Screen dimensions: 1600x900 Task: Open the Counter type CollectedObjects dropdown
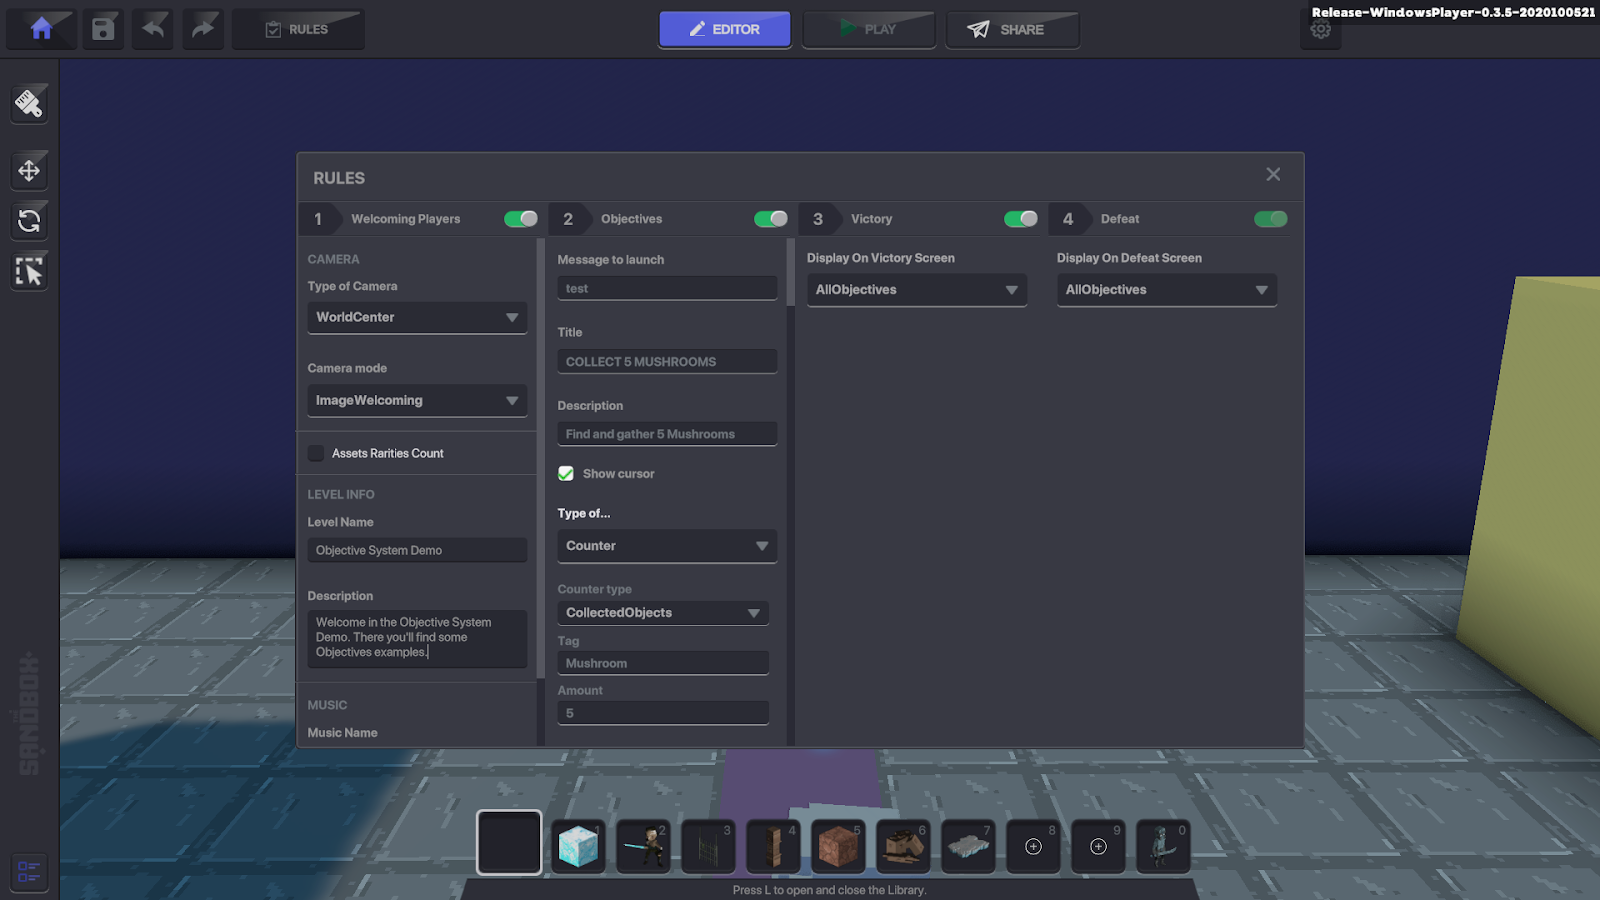click(663, 613)
